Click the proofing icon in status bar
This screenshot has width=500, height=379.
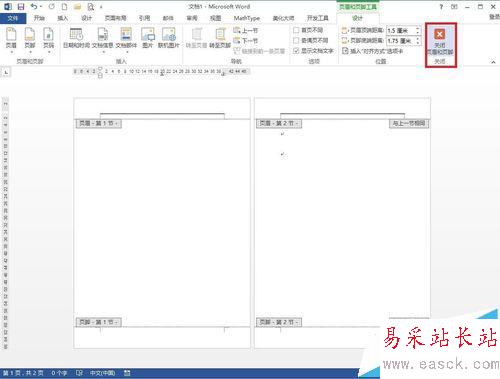[x=79, y=373]
